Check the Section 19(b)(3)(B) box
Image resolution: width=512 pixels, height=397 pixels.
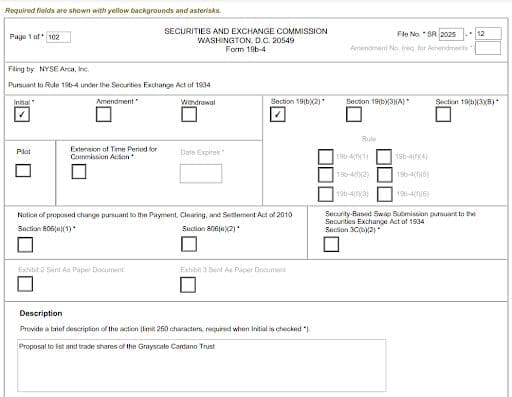443,114
